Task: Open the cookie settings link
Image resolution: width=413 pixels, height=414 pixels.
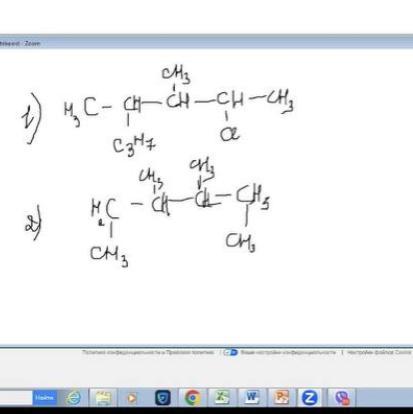Action: pyautogui.click(x=380, y=352)
